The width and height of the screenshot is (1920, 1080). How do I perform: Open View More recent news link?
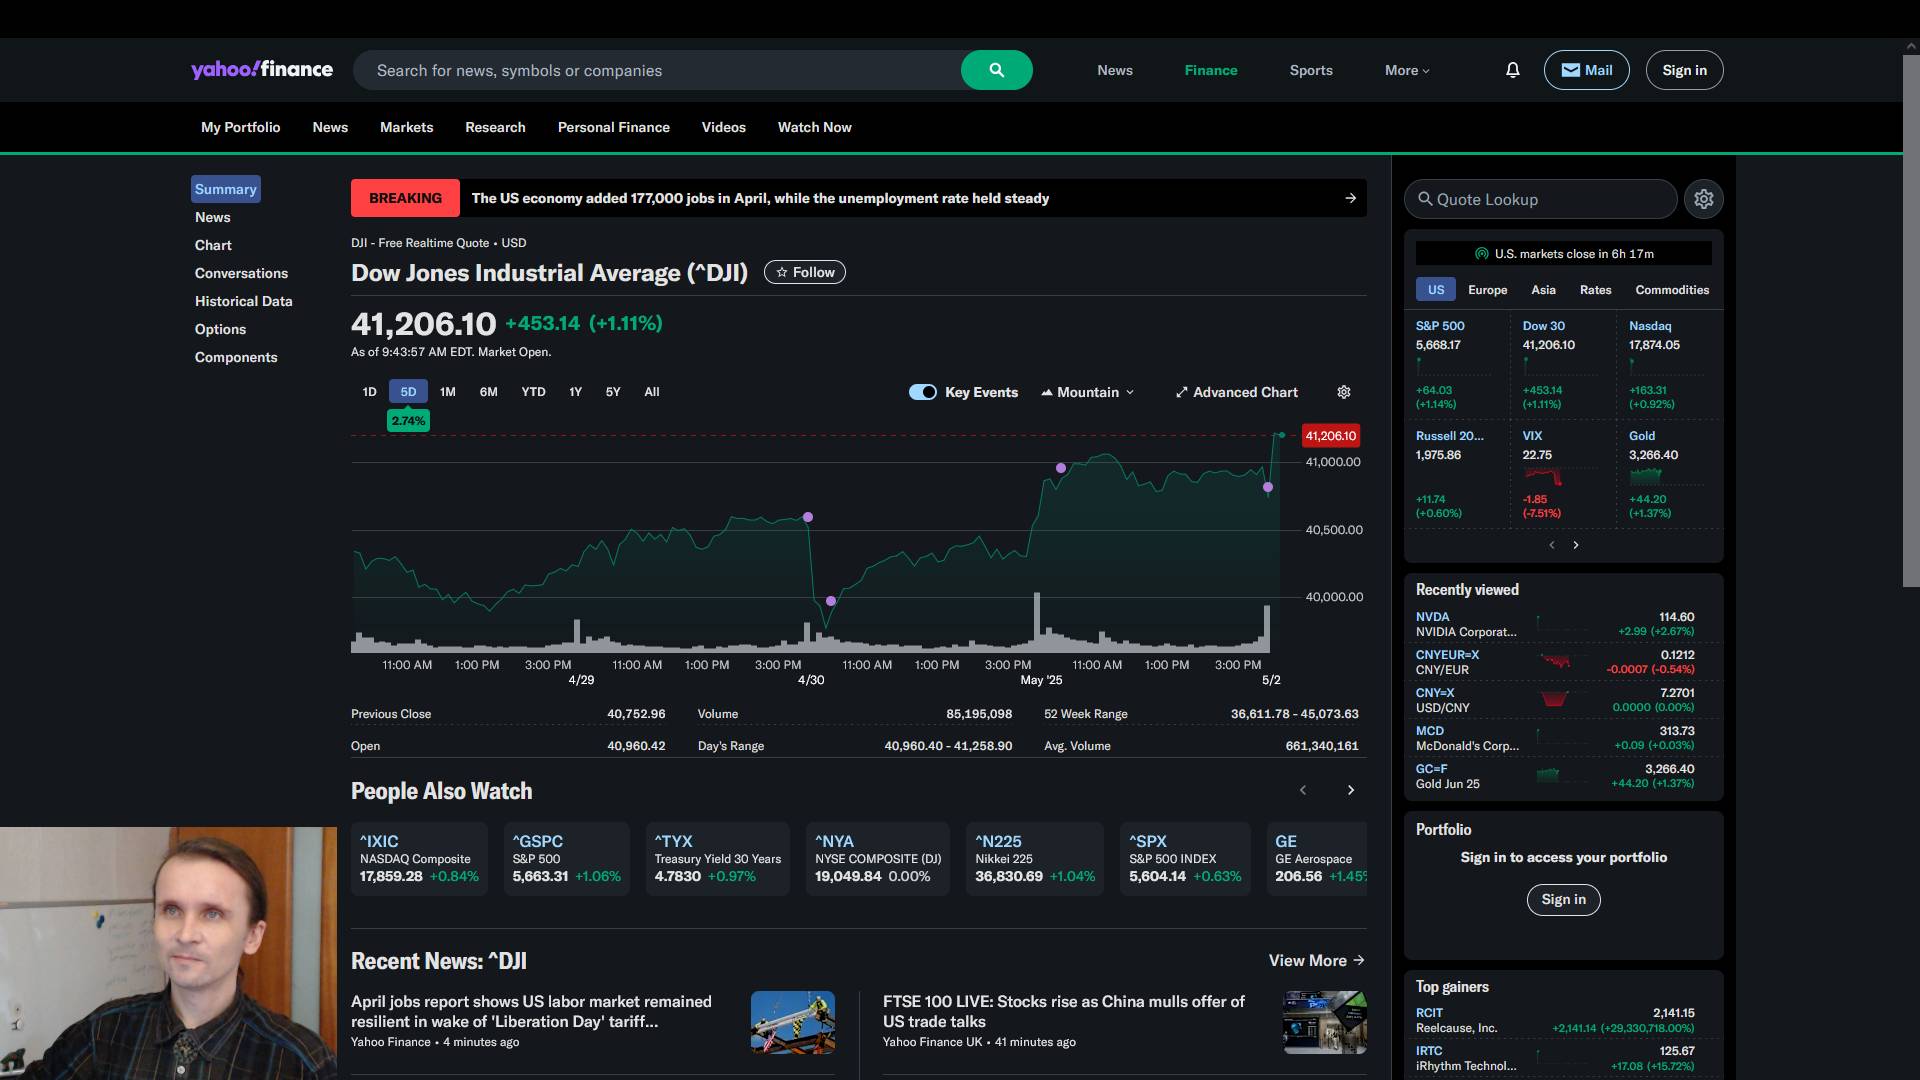(1316, 960)
